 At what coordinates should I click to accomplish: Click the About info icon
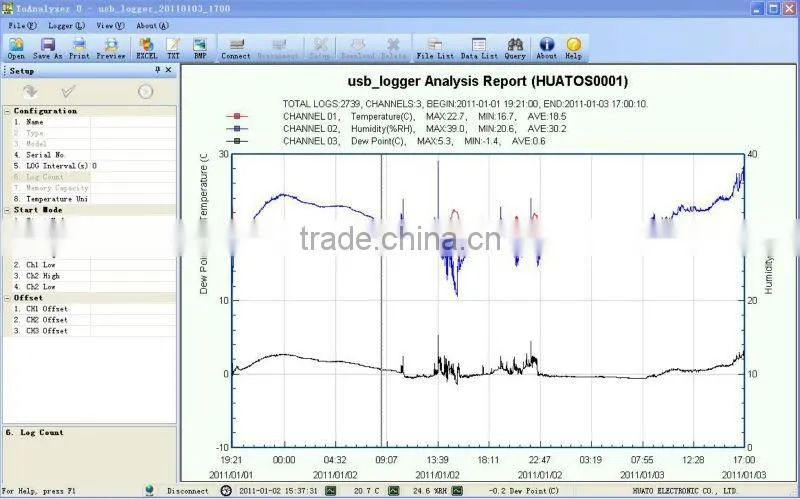546,44
